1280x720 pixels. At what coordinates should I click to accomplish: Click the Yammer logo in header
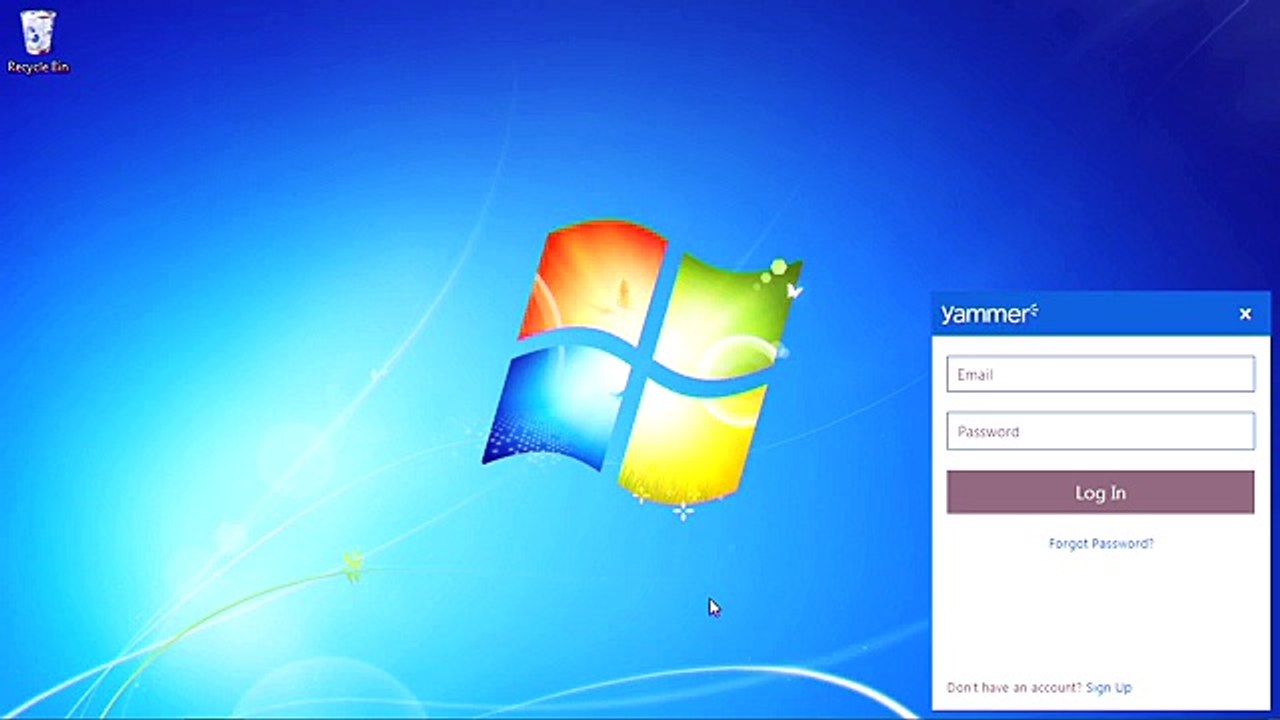tap(989, 314)
